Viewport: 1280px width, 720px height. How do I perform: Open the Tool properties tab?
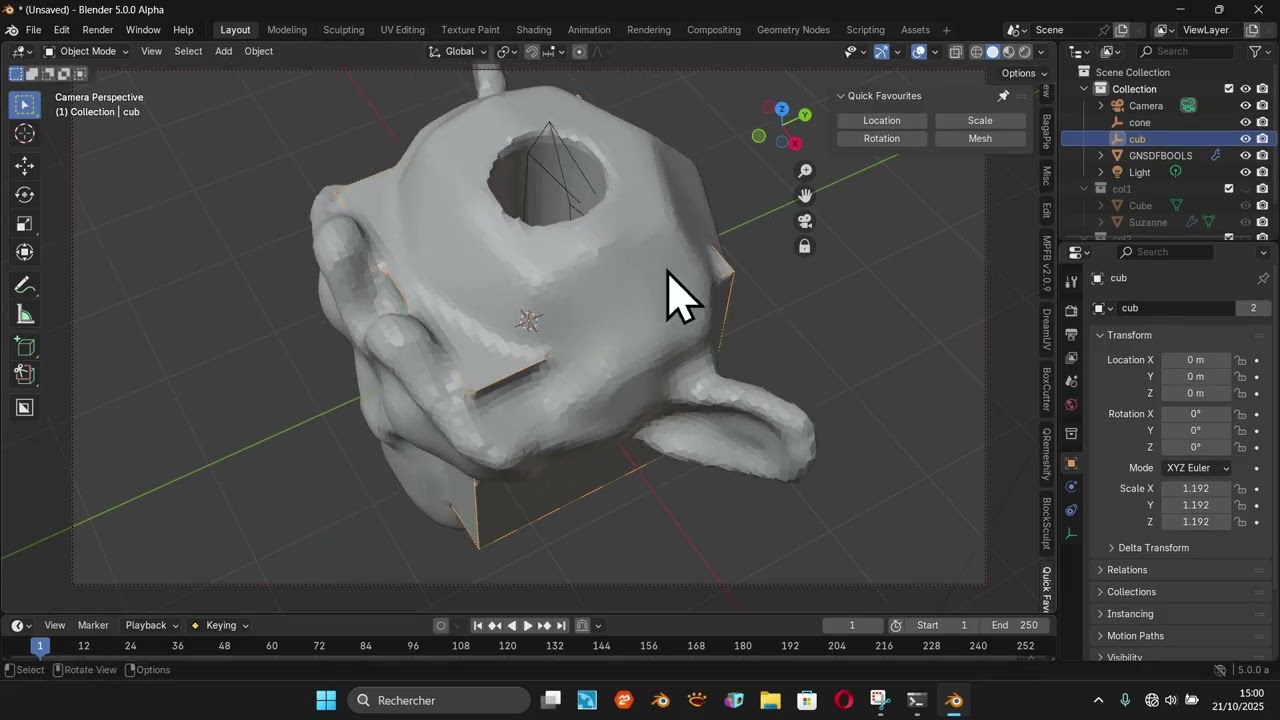pos(1071,283)
